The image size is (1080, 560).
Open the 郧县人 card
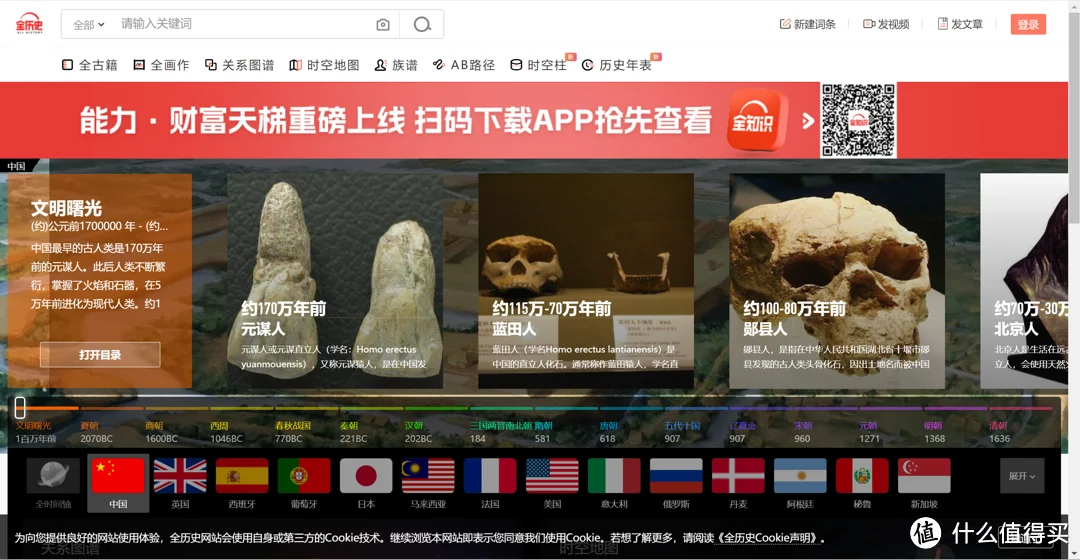point(837,281)
